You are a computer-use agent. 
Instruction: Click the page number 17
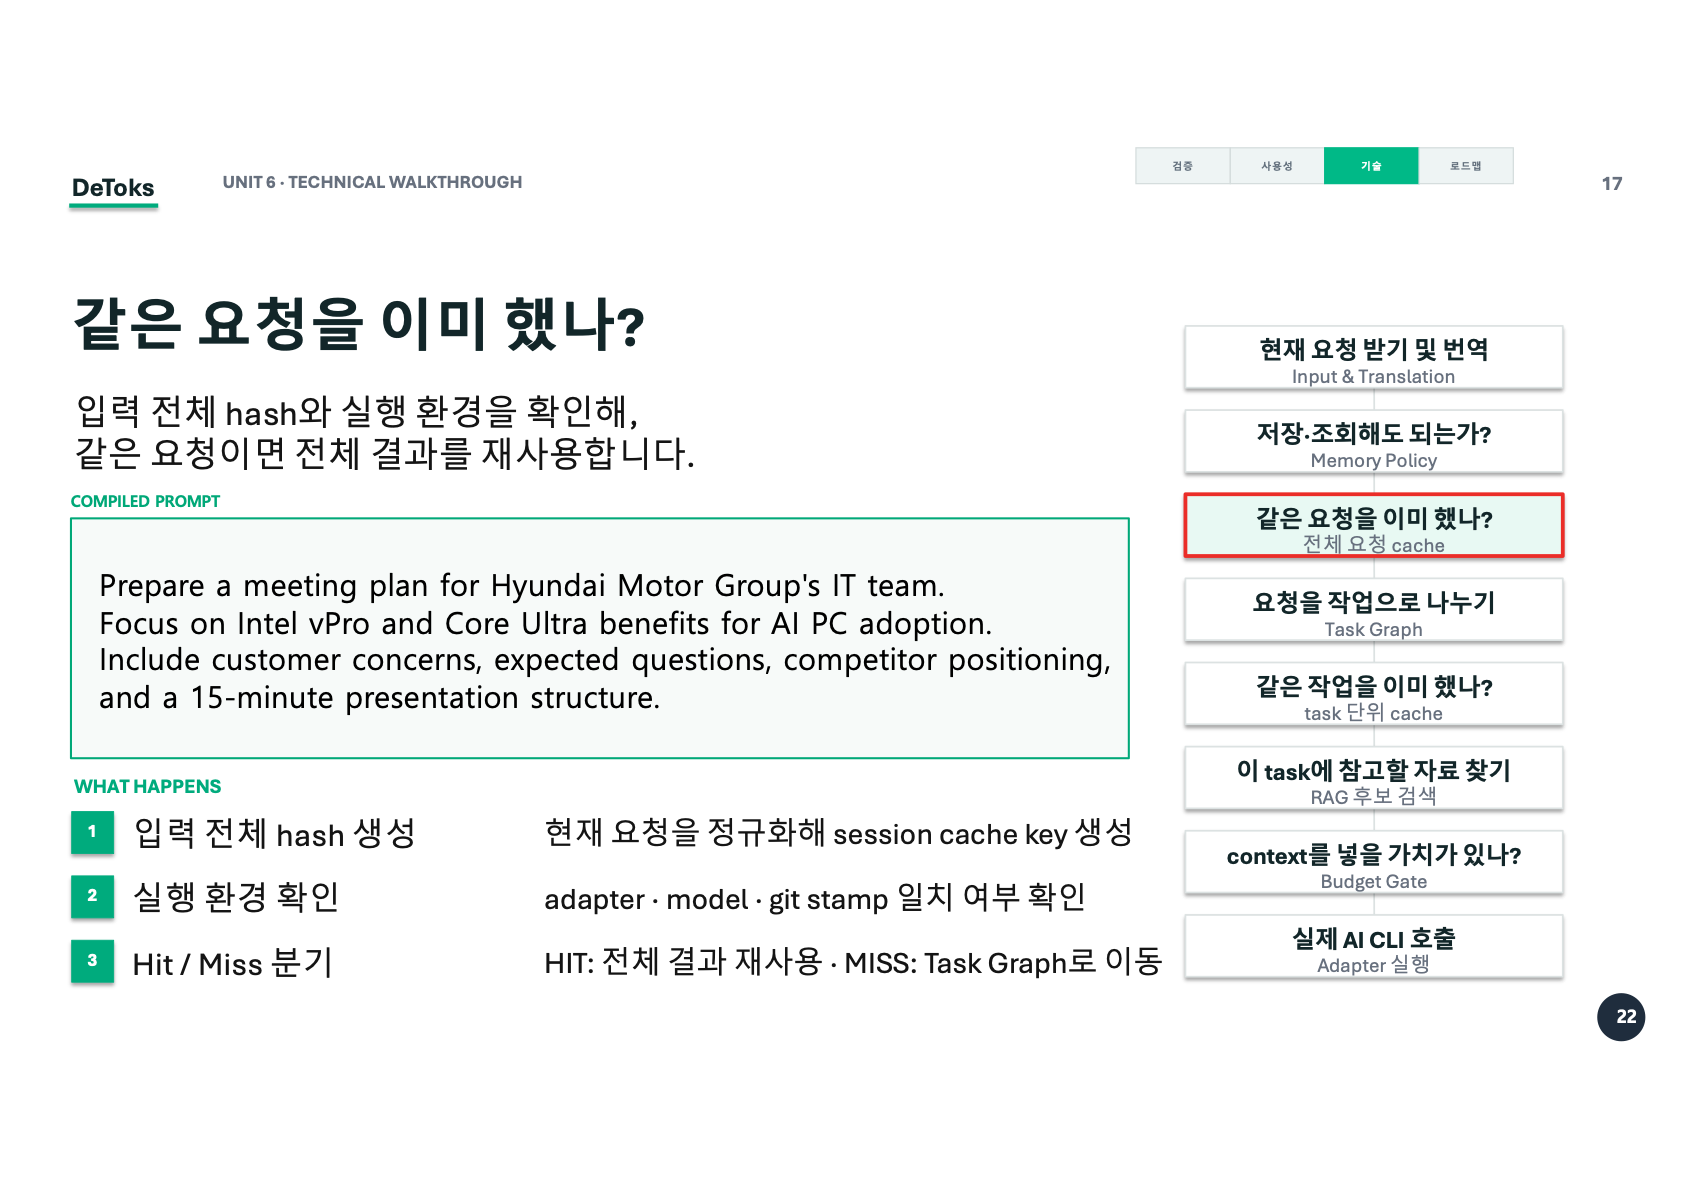(1612, 183)
